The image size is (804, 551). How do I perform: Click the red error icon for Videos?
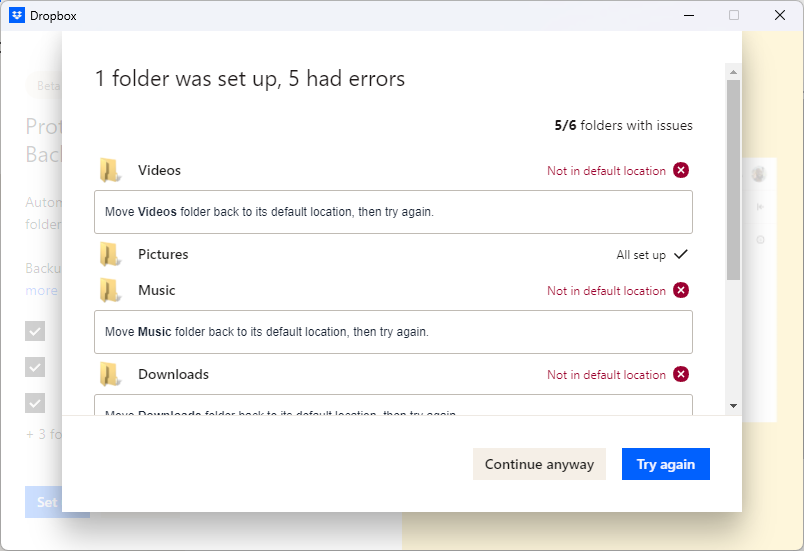pyautogui.click(x=681, y=170)
